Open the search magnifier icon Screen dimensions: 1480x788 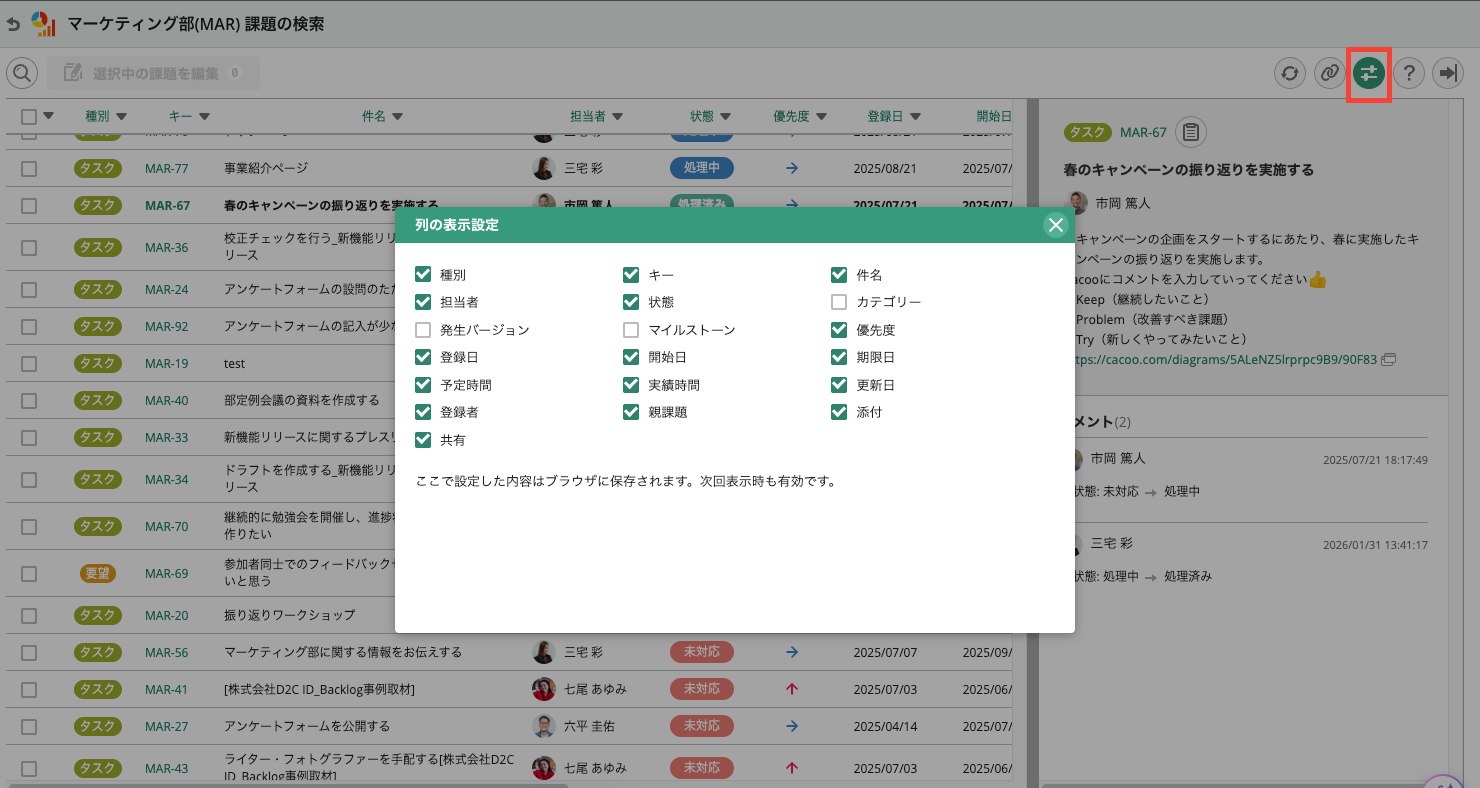pos(22,73)
